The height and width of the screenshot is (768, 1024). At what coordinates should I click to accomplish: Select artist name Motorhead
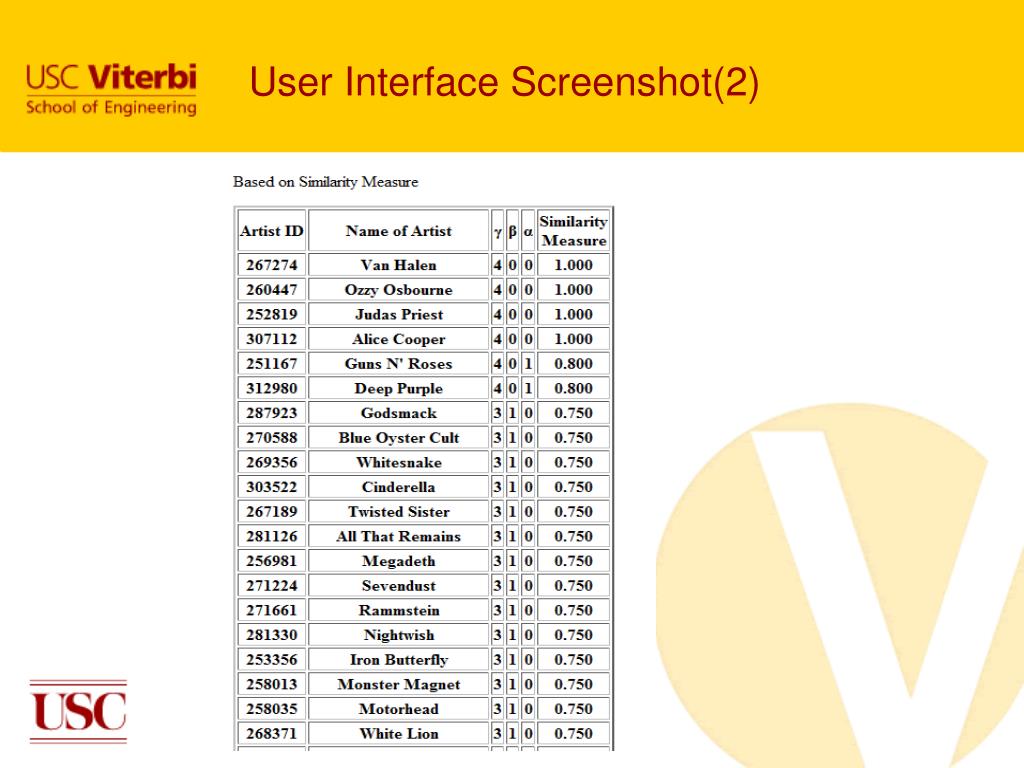coord(398,709)
